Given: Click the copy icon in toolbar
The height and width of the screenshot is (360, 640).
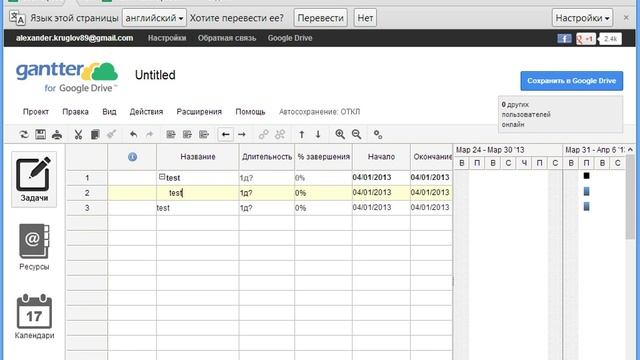Looking at the screenshot, I should (95, 134).
